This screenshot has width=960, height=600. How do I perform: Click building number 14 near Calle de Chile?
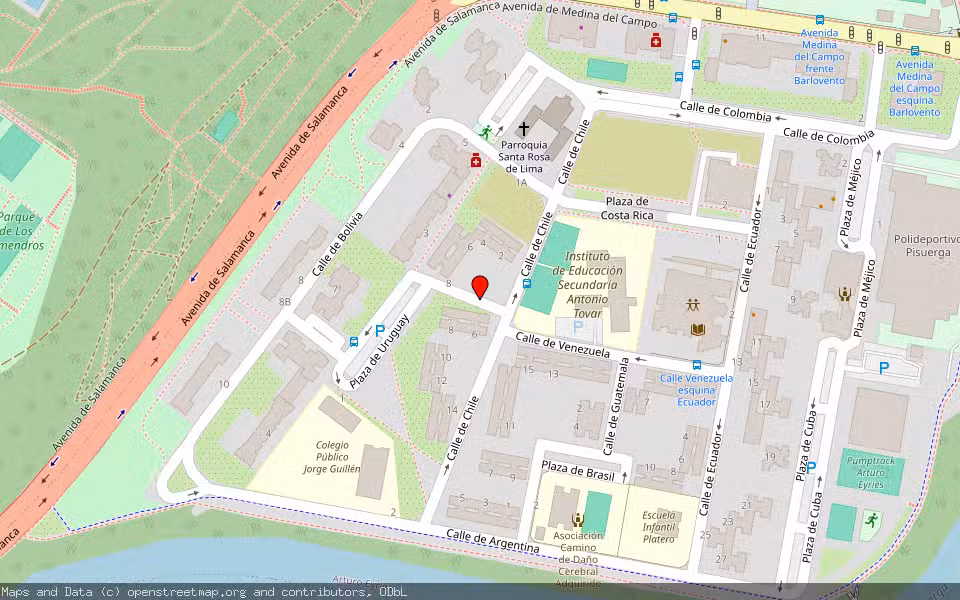[452, 410]
